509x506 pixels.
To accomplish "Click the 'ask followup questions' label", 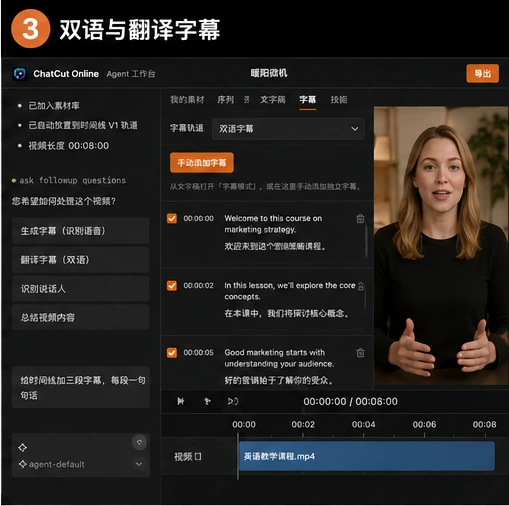I will tap(72, 180).
